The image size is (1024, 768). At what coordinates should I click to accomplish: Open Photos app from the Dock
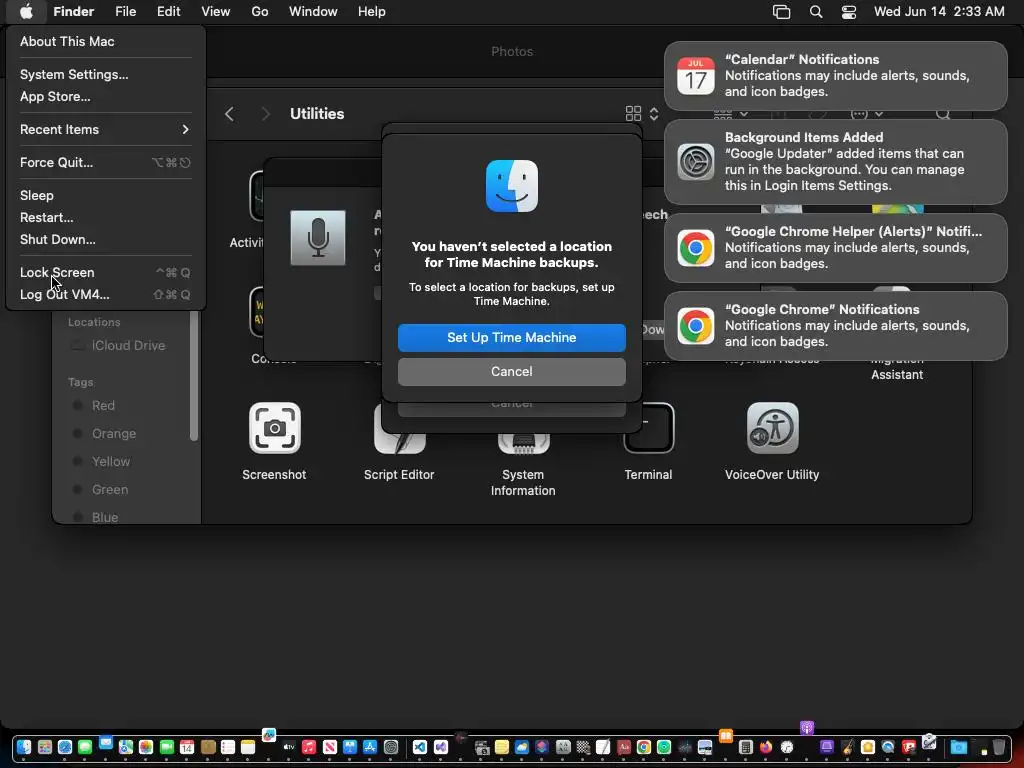click(146, 747)
